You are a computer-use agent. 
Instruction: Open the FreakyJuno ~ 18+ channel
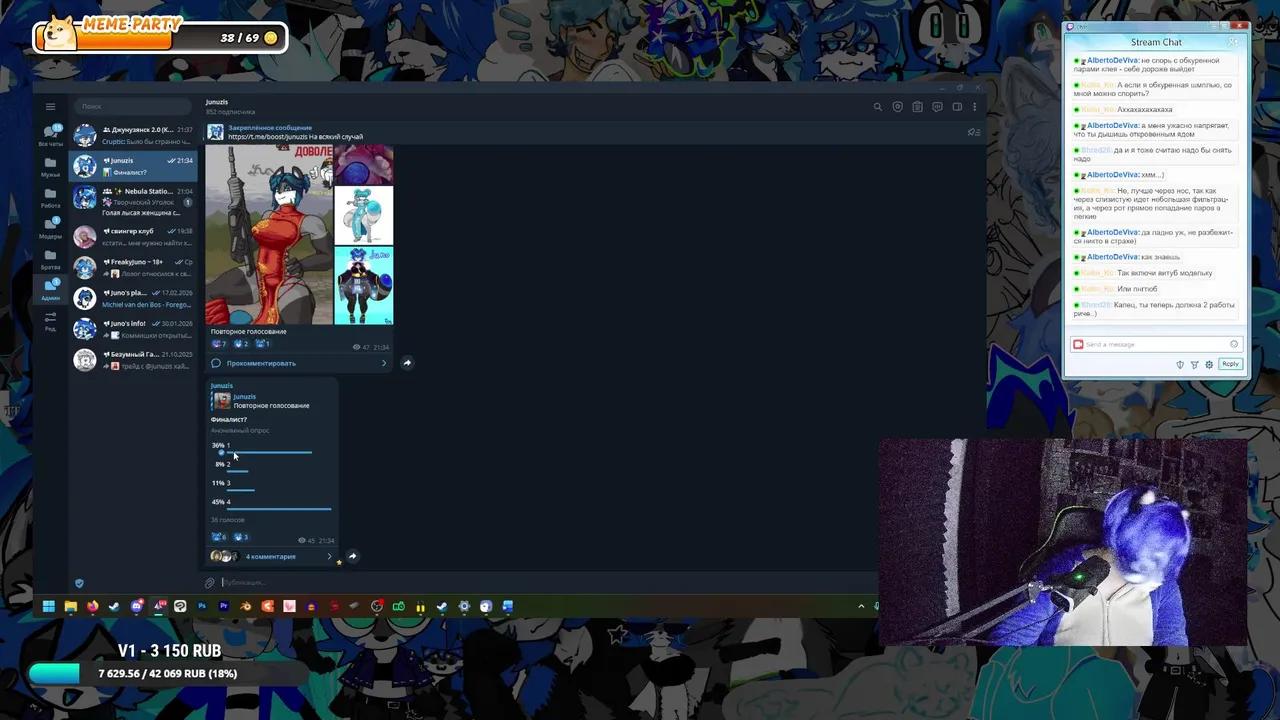pos(133,267)
